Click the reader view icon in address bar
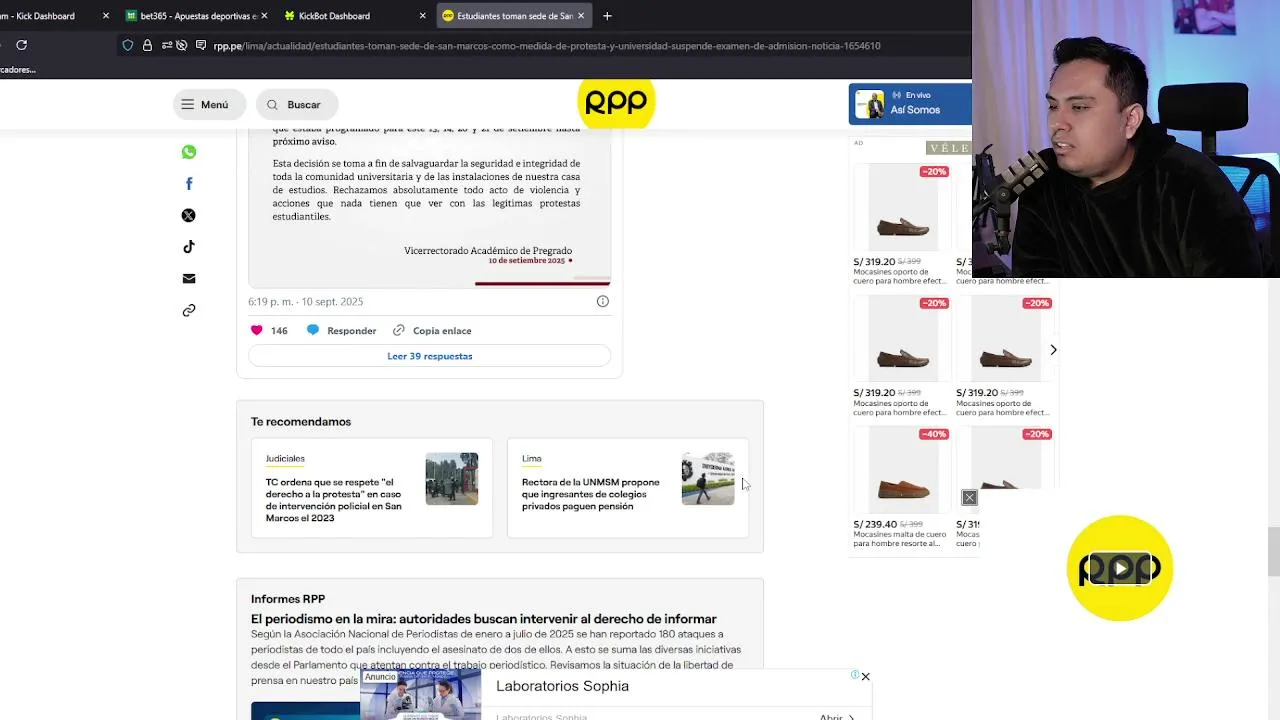Screen dimensions: 1280x720 click(201, 45)
